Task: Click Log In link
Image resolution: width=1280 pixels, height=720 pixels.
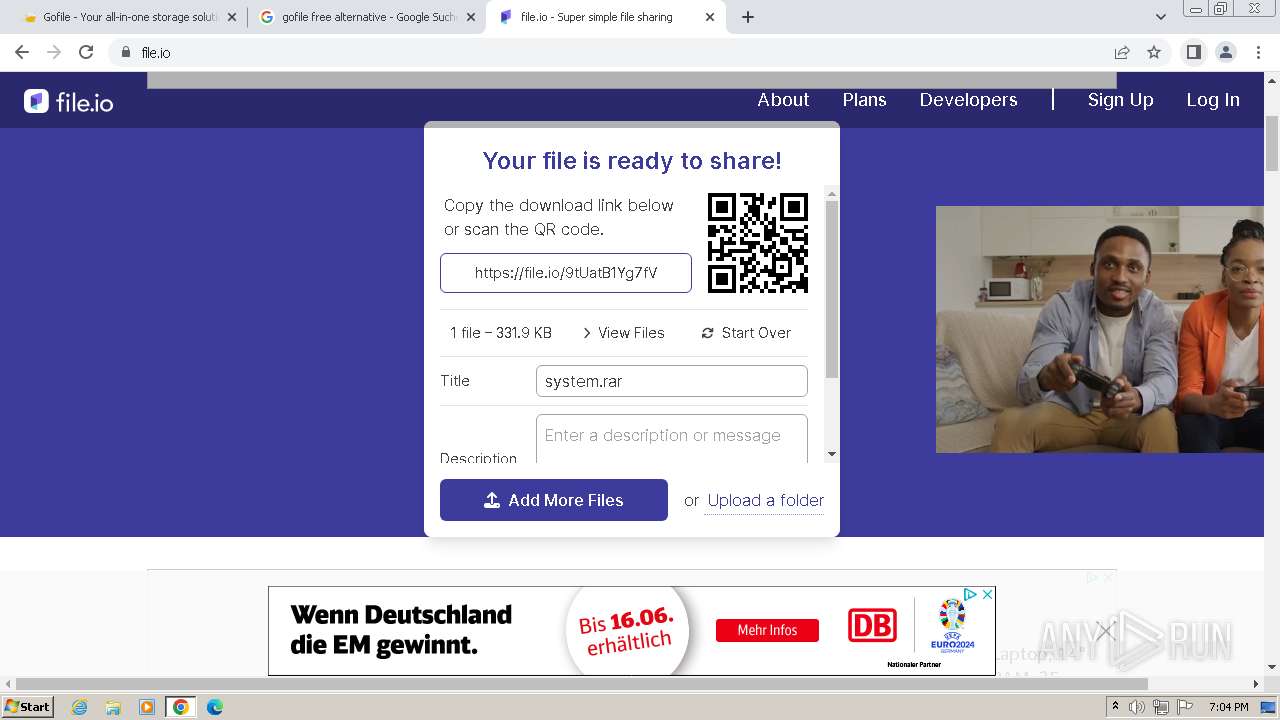Action: click(x=1213, y=100)
